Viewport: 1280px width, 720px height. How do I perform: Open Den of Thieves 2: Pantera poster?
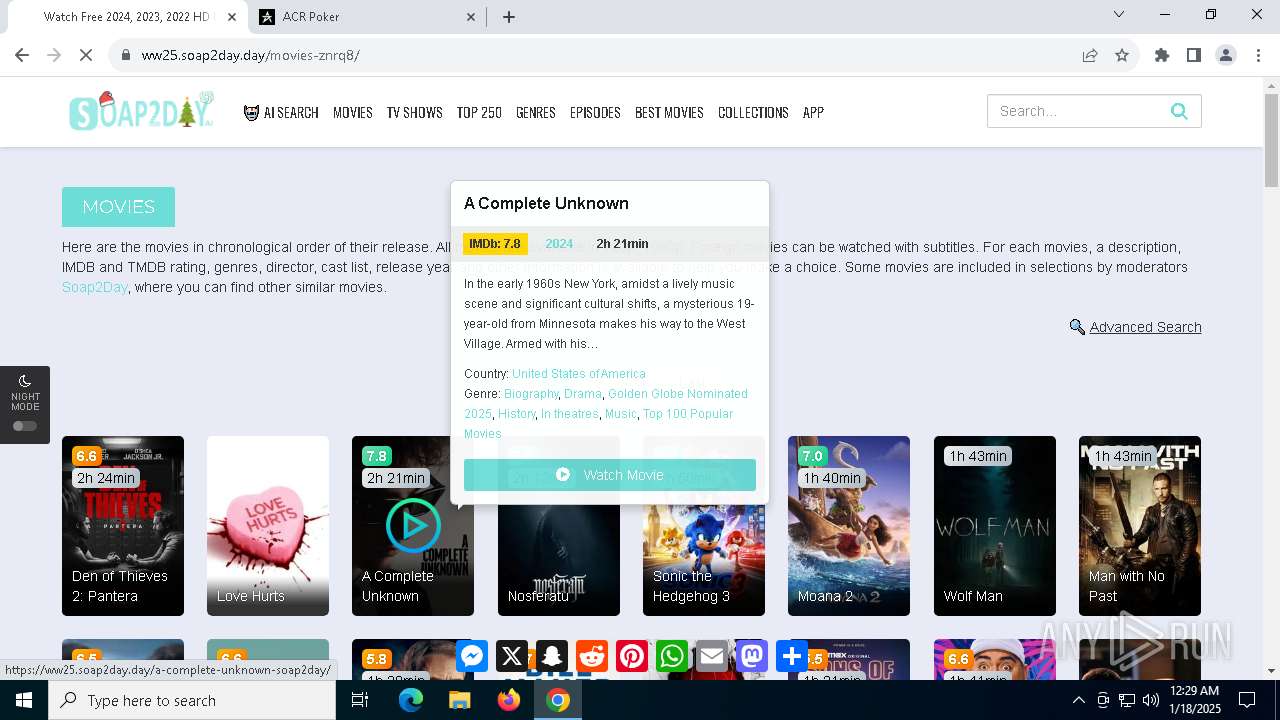123,526
